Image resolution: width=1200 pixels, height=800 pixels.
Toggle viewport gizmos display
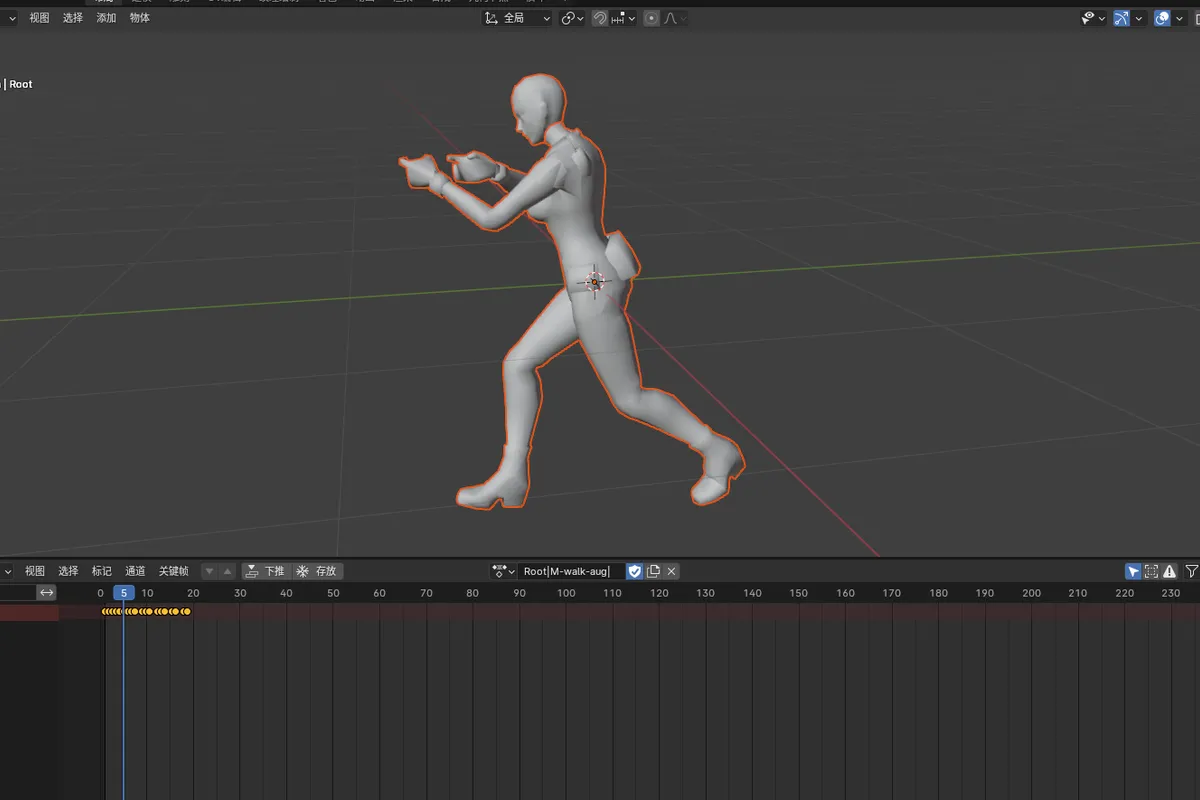click(1122, 18)
